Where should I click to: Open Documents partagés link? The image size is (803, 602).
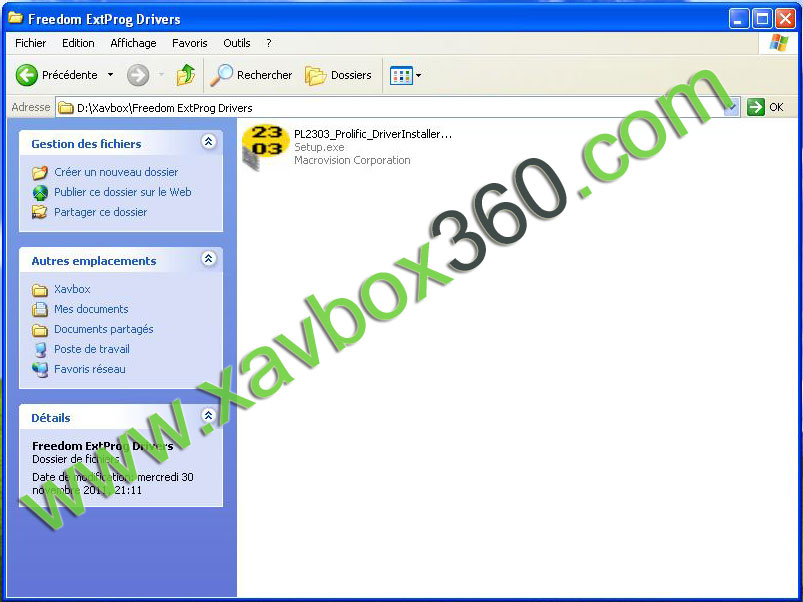point(104,329)
